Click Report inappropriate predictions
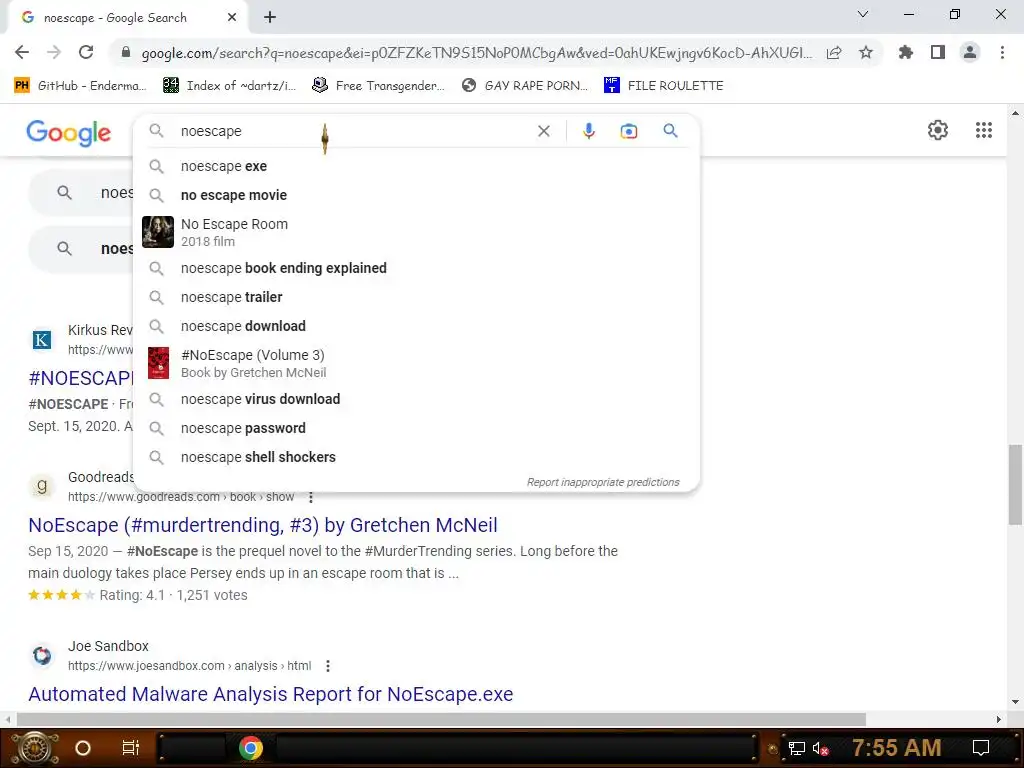Viewport: 1024px width, 768px height. (603, 483)
